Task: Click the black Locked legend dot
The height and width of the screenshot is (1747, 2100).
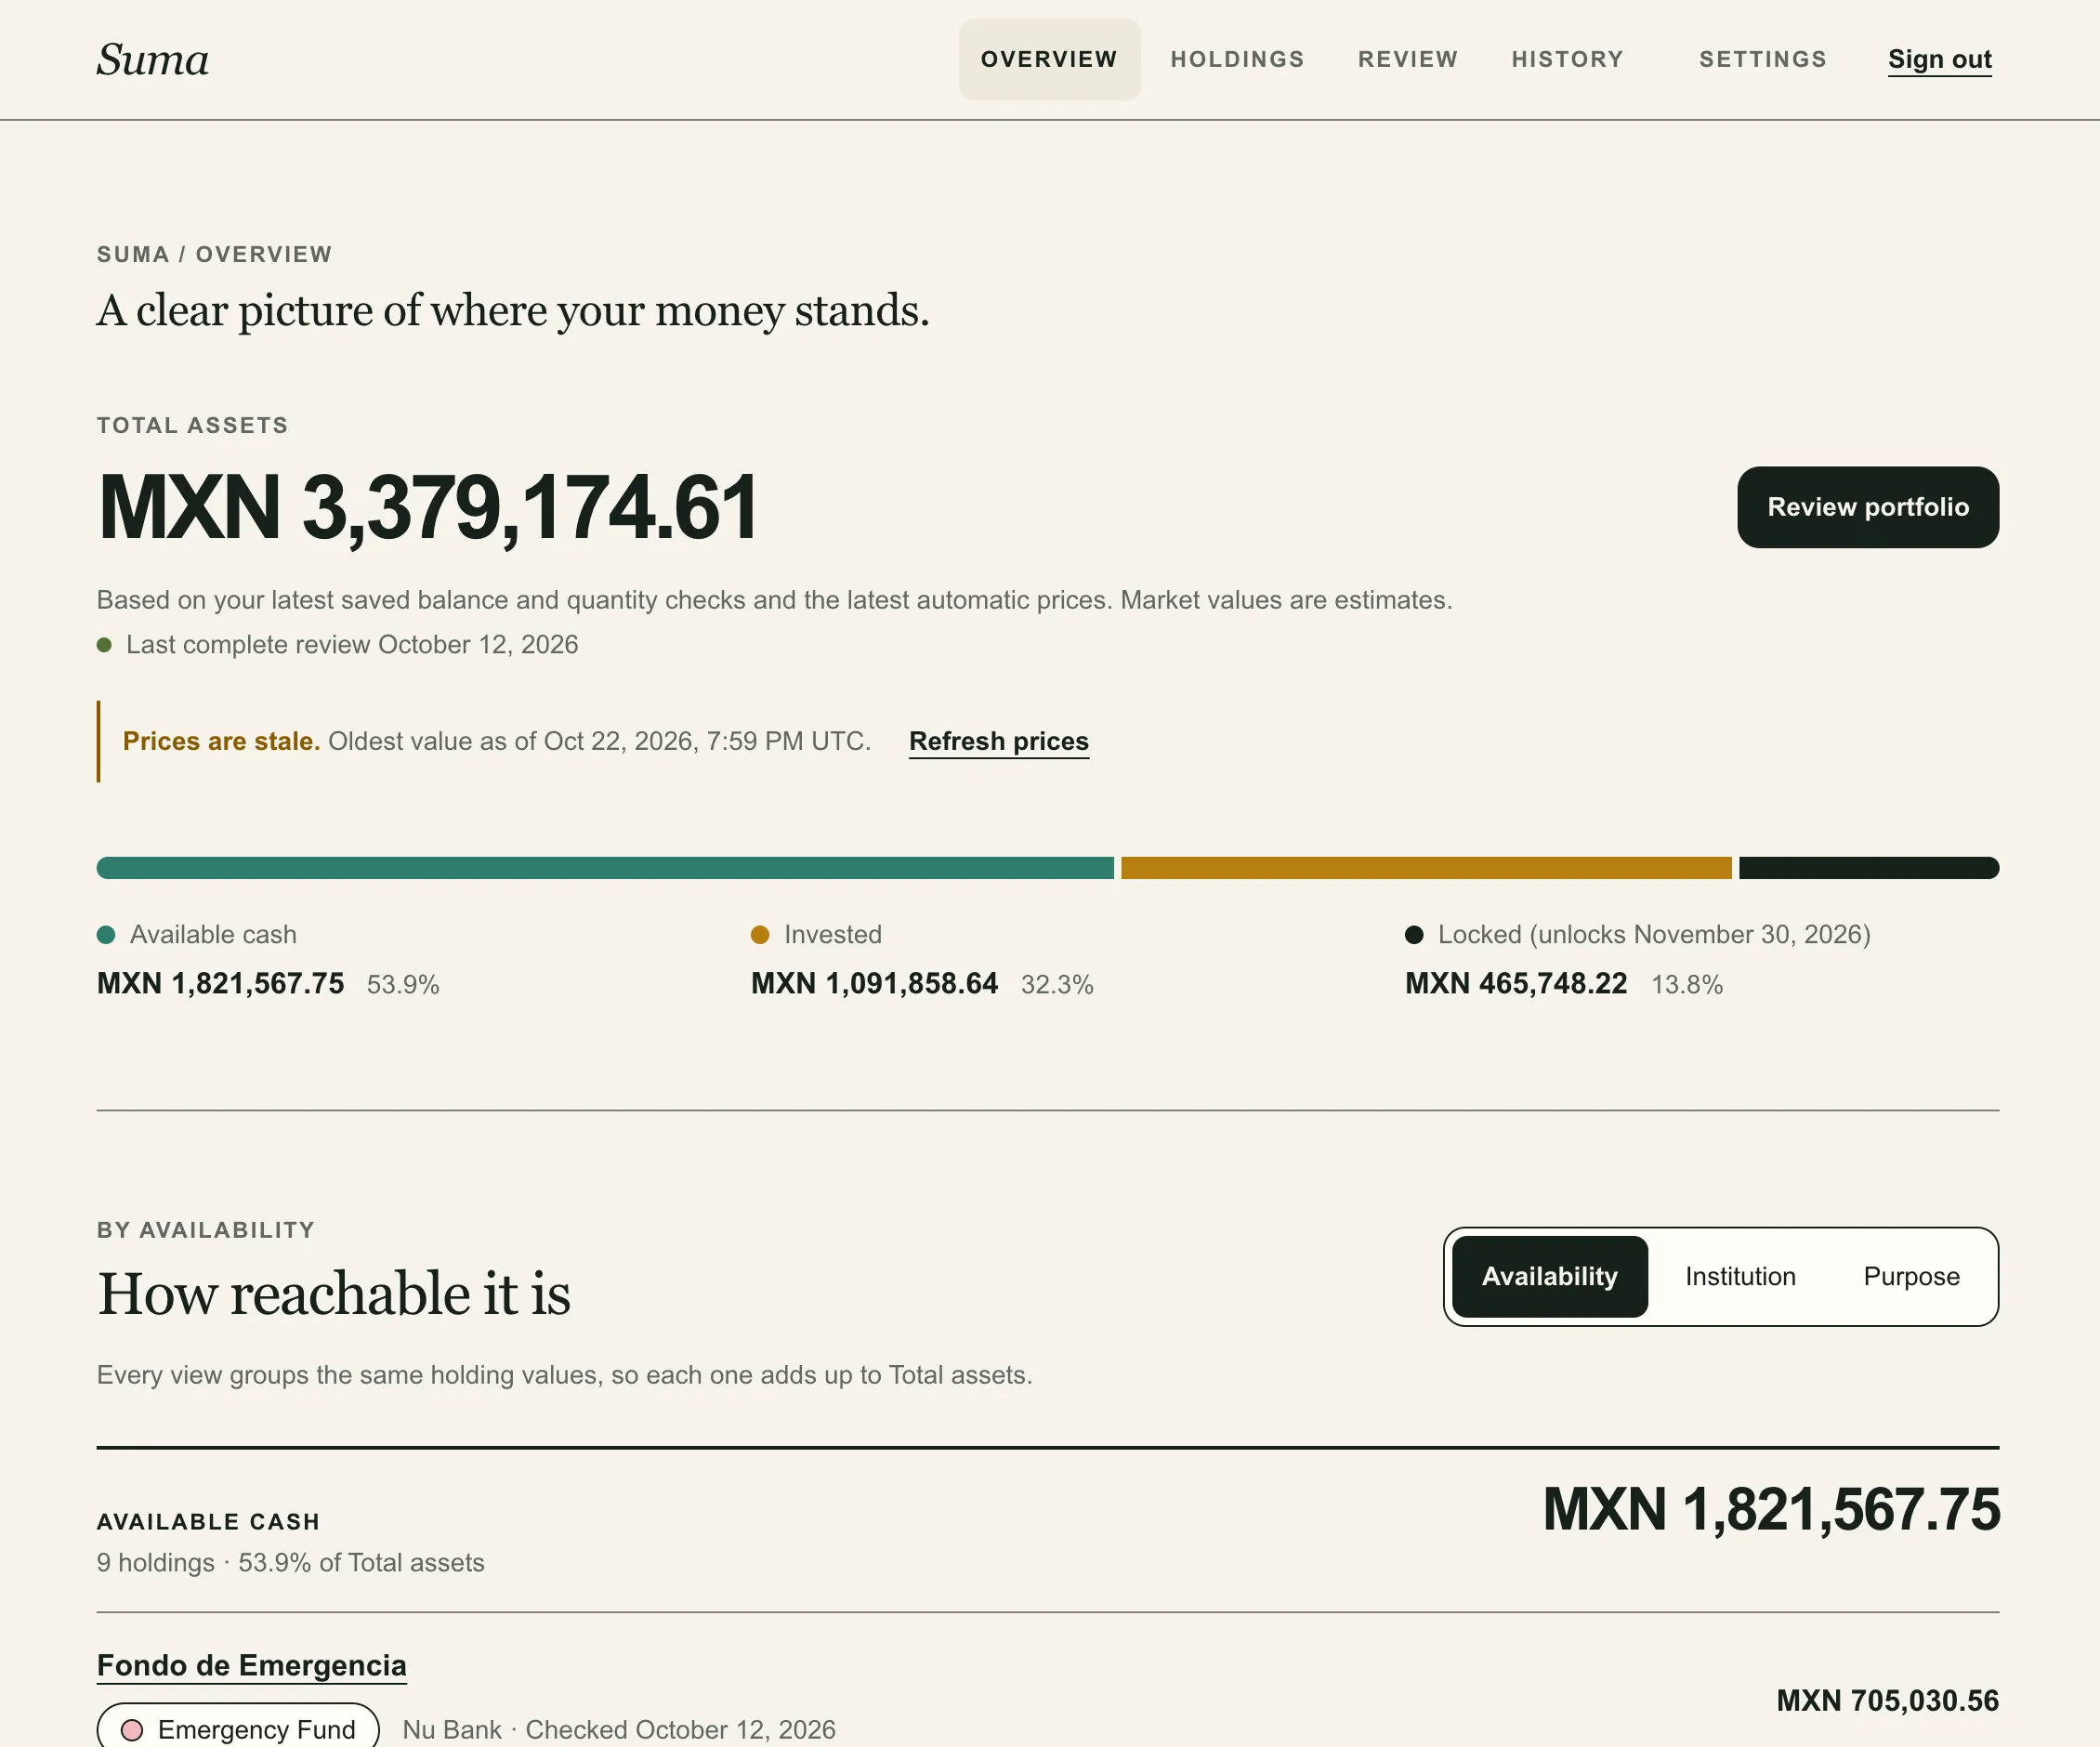Action: (x=1414, y=934)
